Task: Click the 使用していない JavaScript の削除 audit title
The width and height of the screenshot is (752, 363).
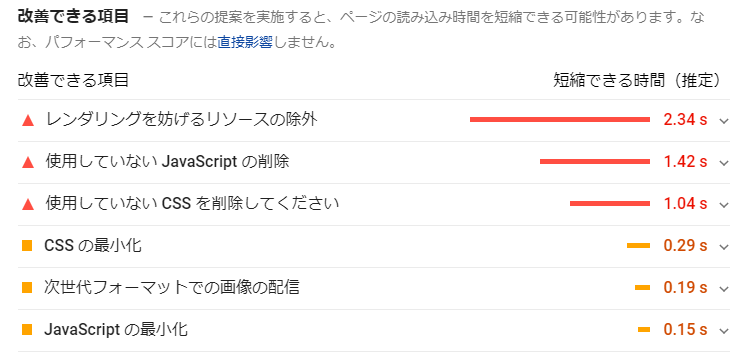Action: point(167,162)
